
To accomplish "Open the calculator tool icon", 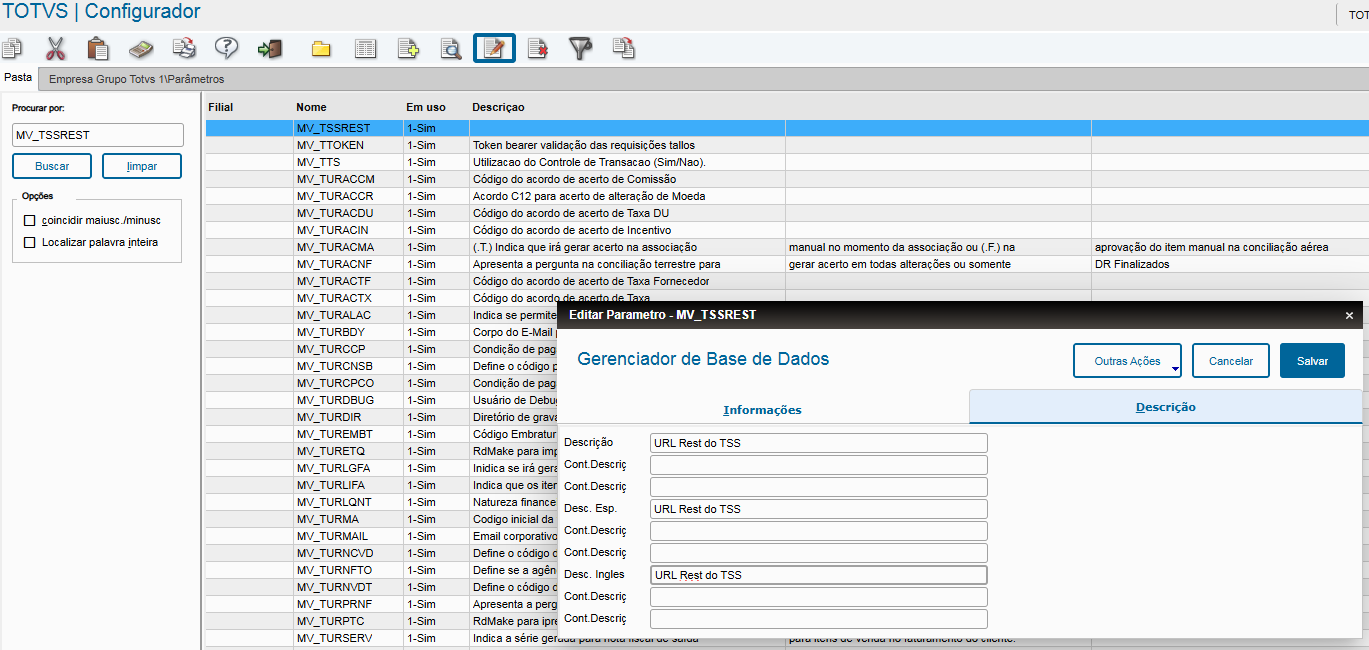I will point(141,48).
